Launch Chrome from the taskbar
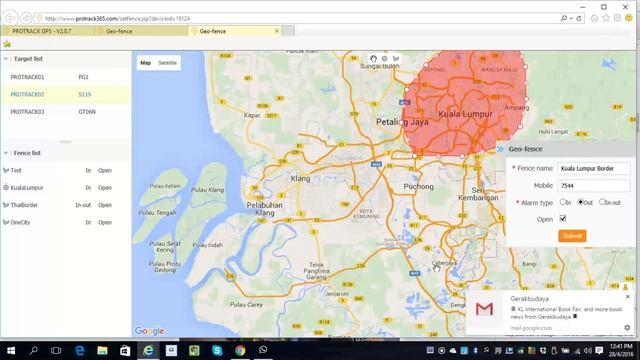 (240, 350)
